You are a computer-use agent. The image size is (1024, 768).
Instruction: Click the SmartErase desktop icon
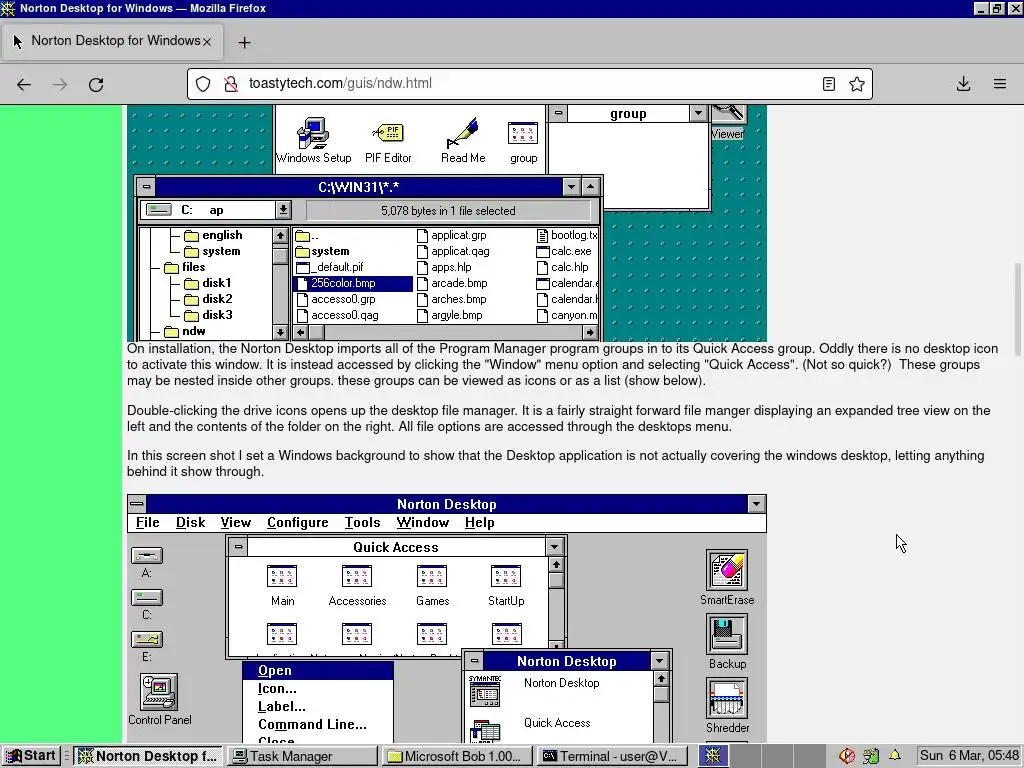[x=727, y=570]
